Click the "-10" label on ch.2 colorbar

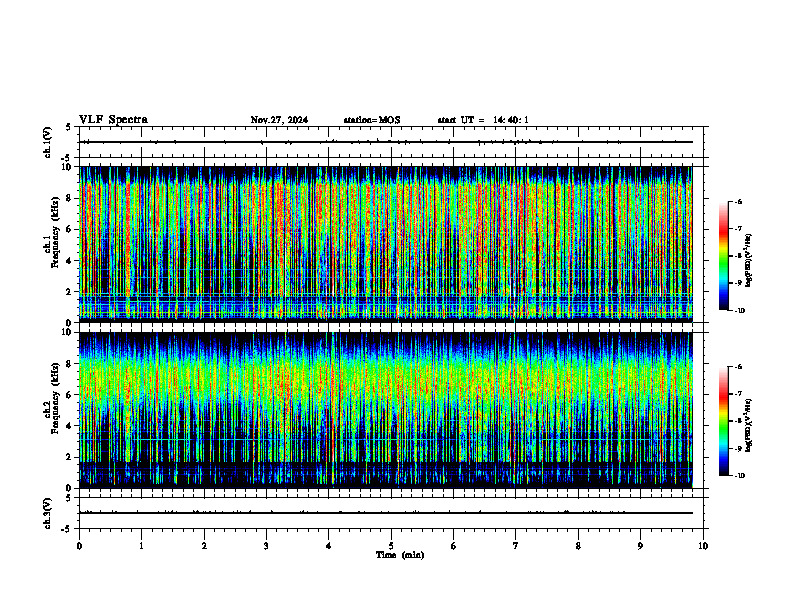[x=739, y=476]
